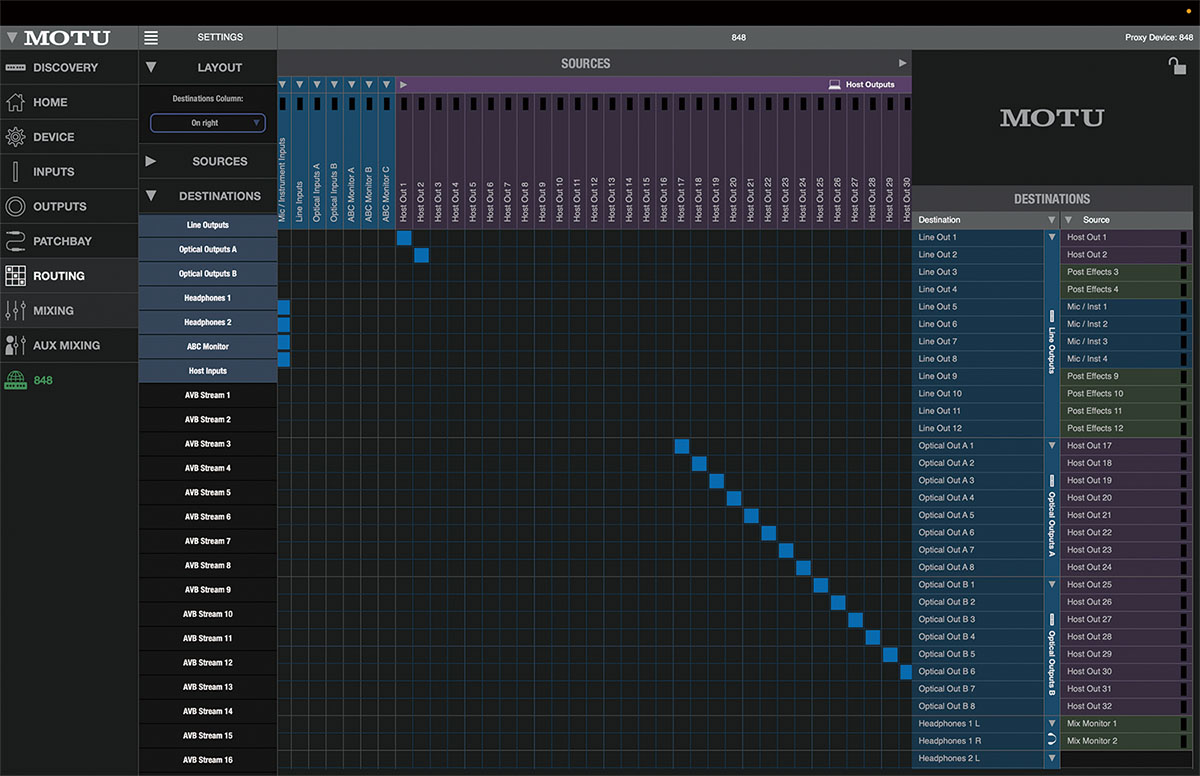Select the green 848 device icon

tap(15, 380)
